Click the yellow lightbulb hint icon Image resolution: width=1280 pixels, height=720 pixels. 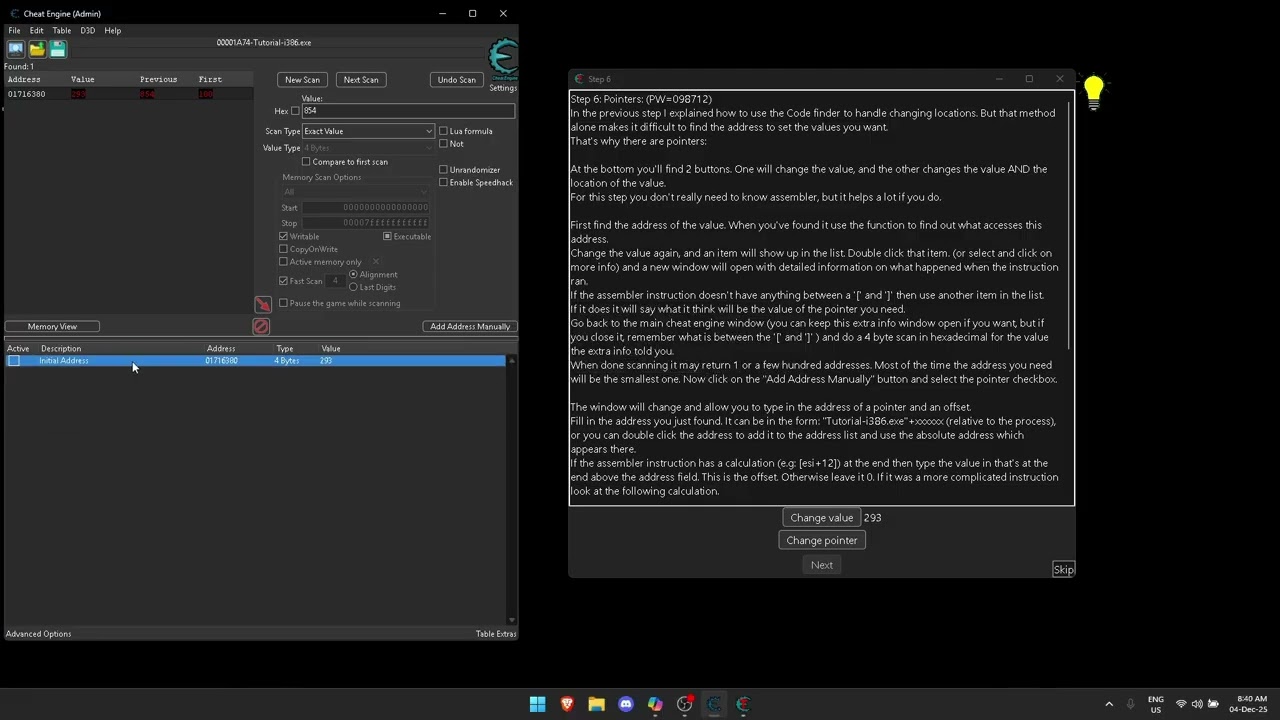point(1093,93)
